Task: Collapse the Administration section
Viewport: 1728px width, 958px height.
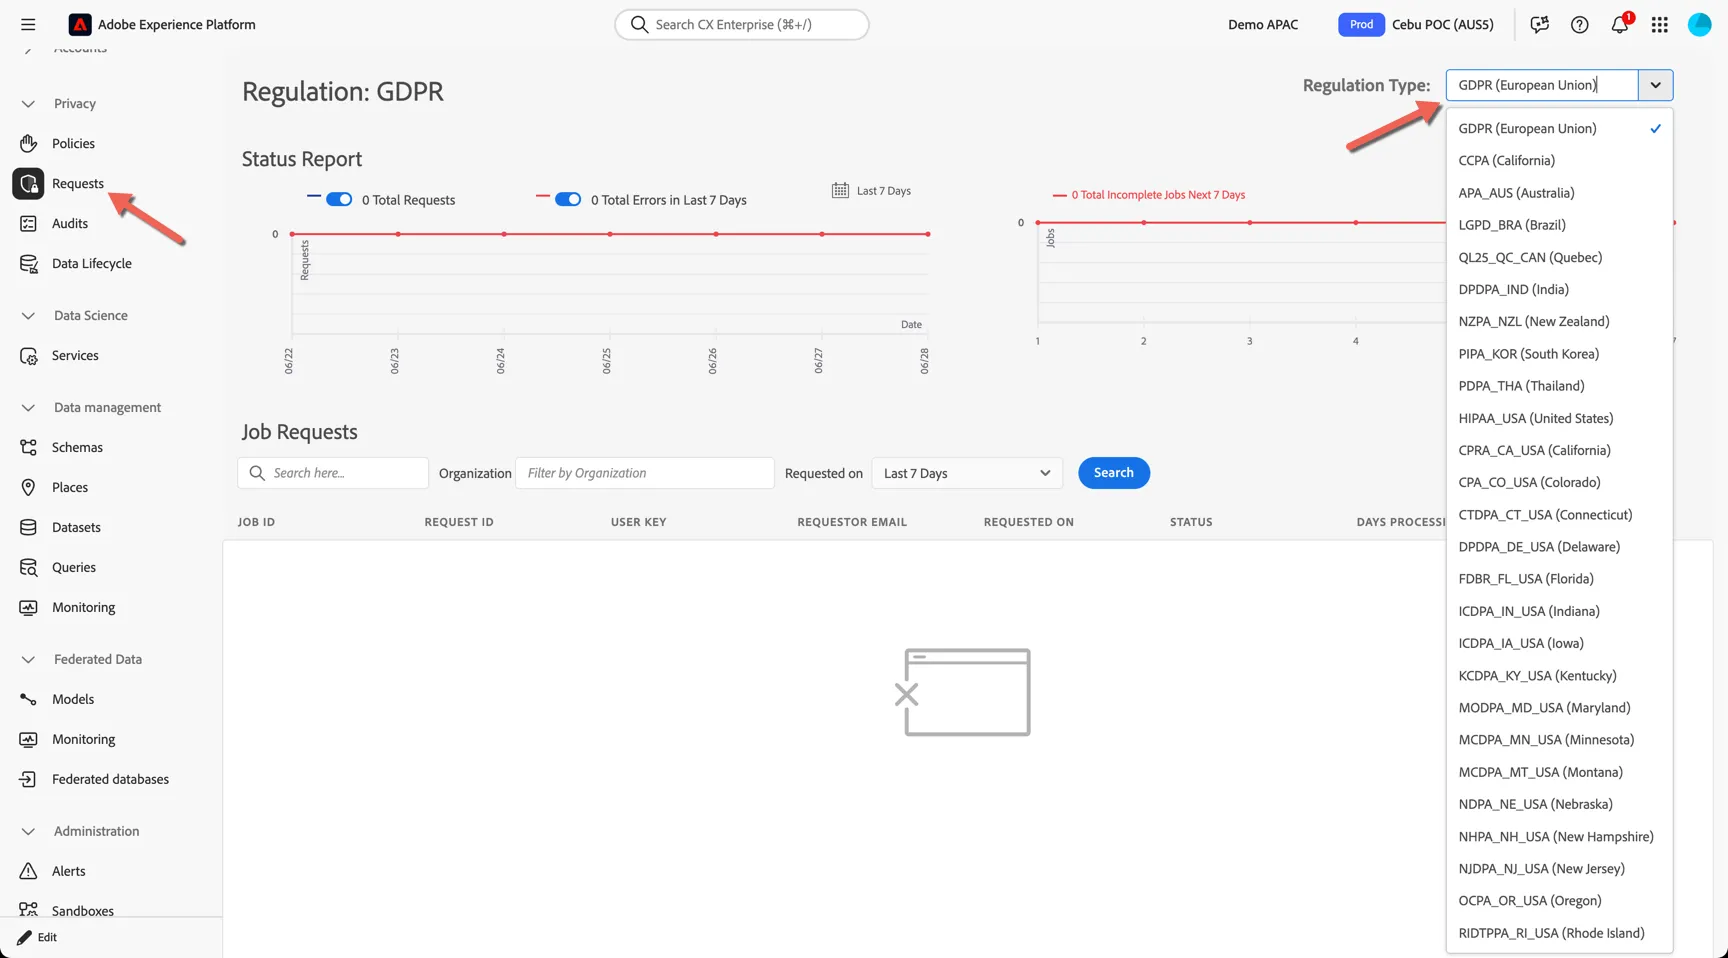Action: [x=28, y=832]
